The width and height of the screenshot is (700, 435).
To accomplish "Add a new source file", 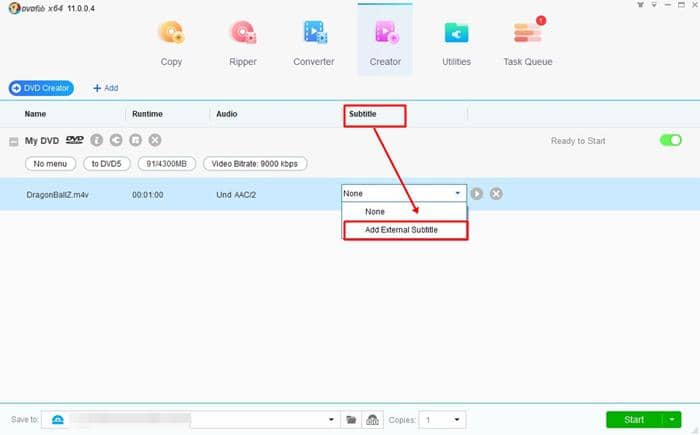I will pos(105,88).
